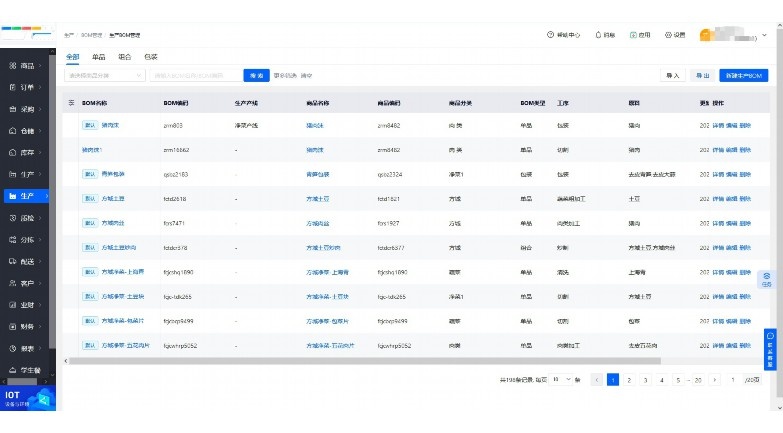The height and width of the screenshot is (433, 783).
Task: Open the 设置 settings gear icon
Action: point(668,35)
